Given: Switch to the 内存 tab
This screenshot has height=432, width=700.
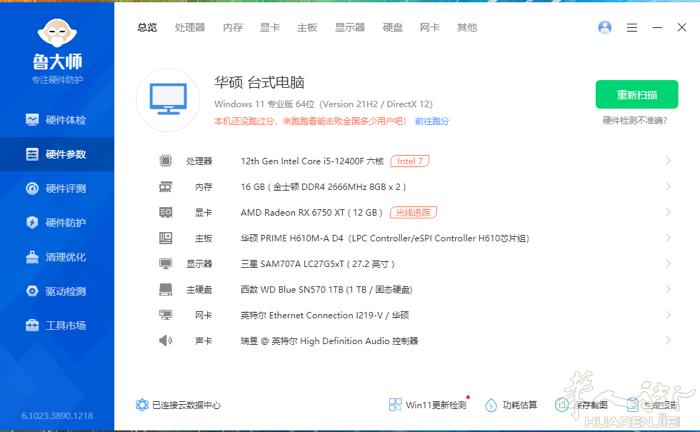Looking at the screenshot, I should [233, 28].
